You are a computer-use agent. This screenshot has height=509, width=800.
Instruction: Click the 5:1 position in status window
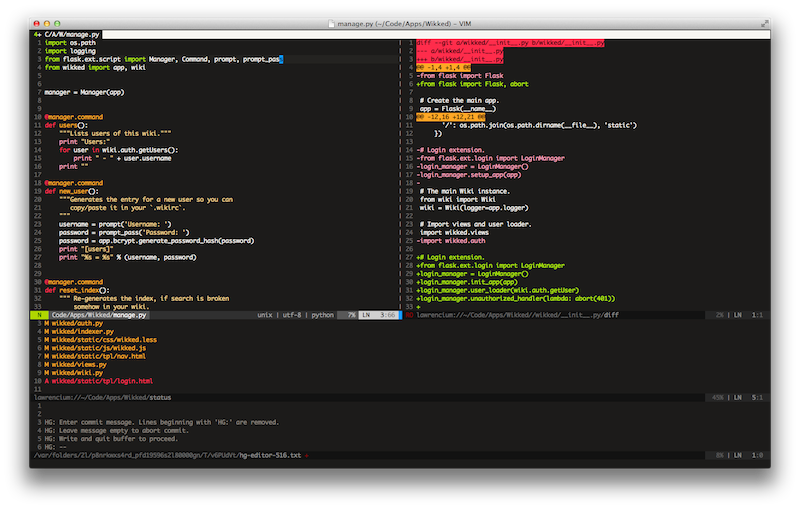757,397
